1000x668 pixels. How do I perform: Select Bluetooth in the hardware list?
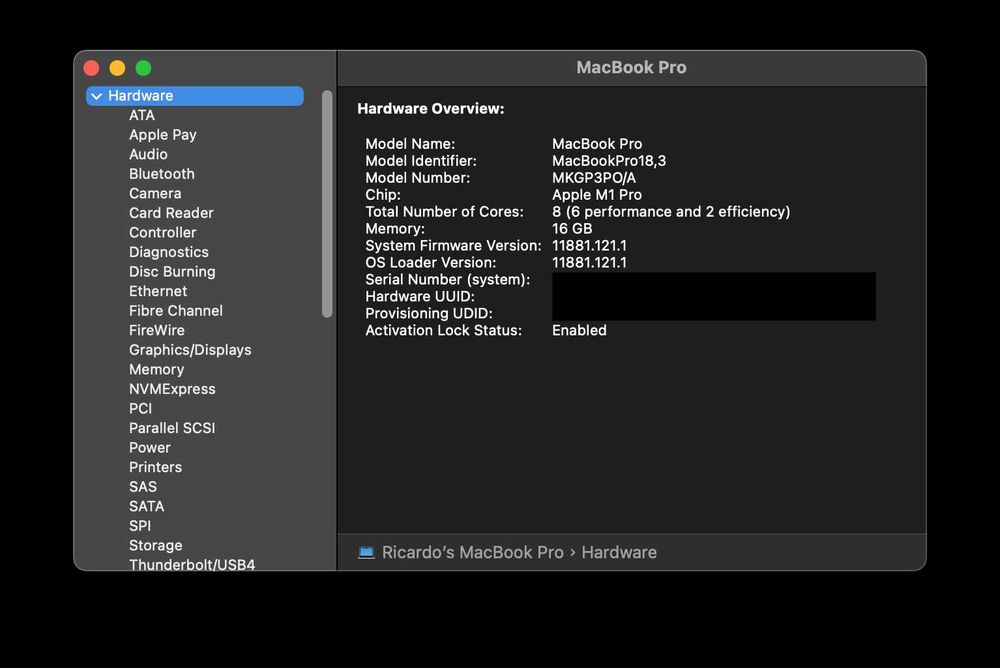click(161, 174)
